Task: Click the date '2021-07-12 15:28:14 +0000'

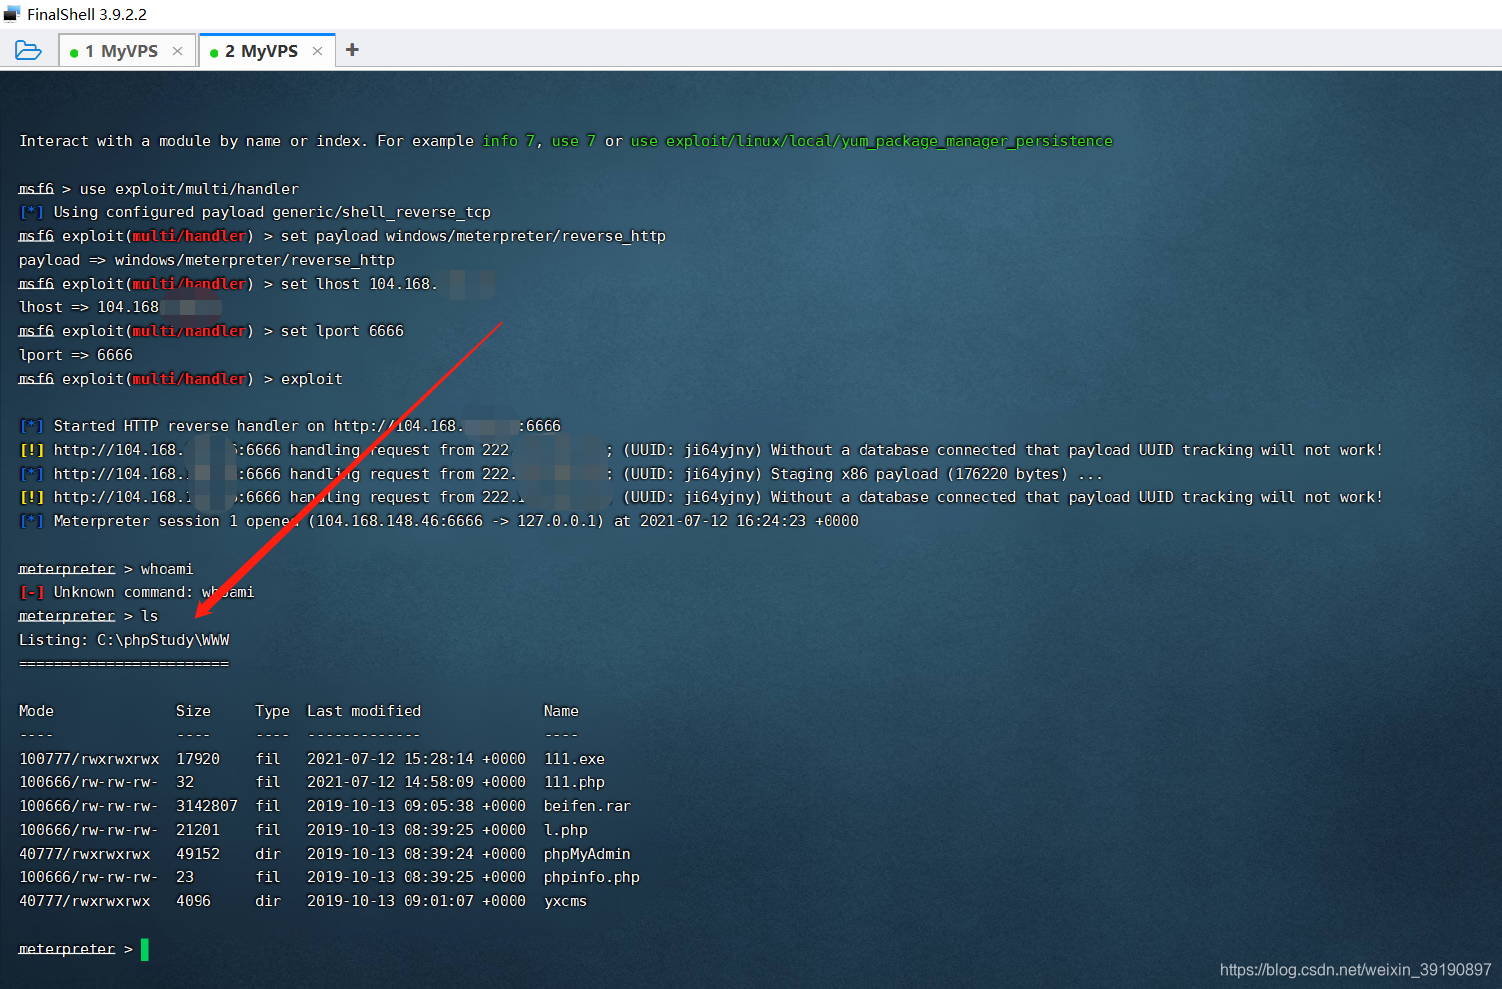Action: tap(416, 759)
